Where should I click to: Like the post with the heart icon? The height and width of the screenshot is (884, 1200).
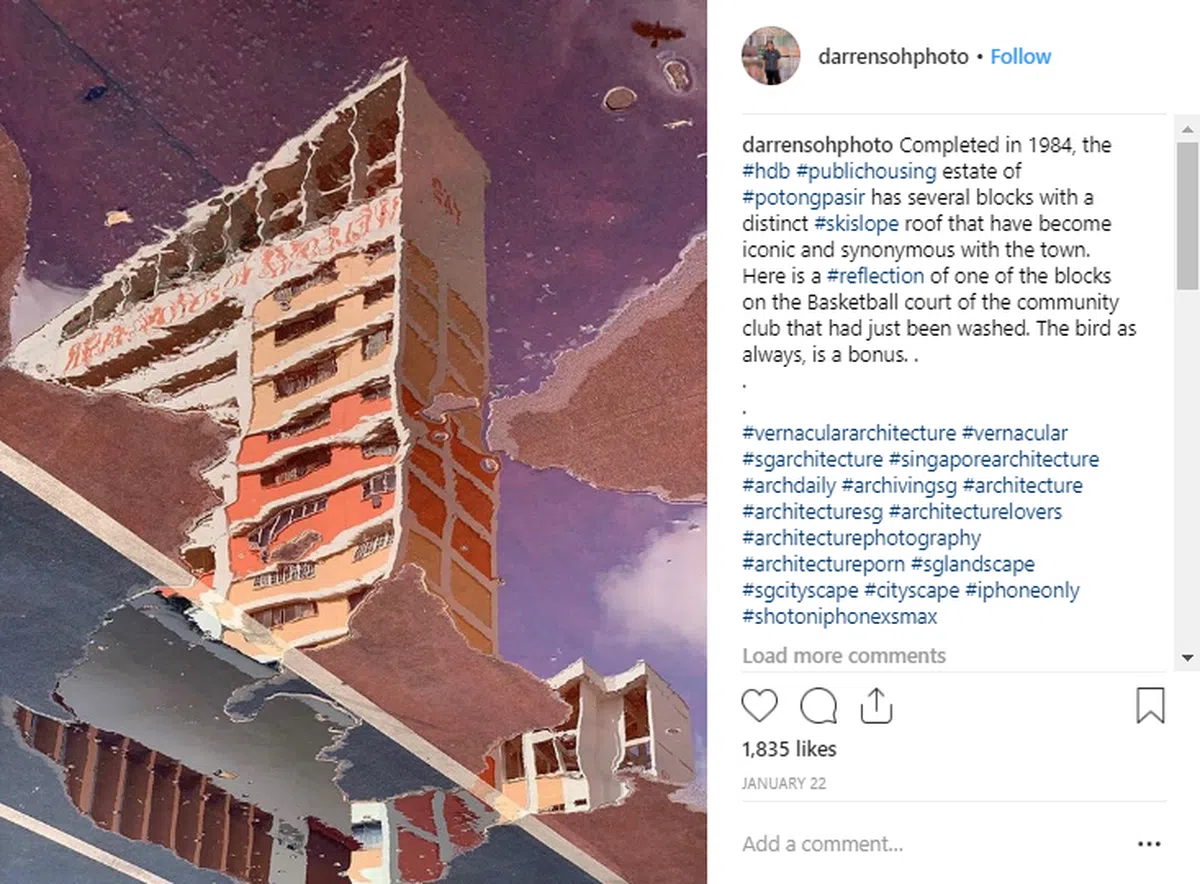click(760, 706)
